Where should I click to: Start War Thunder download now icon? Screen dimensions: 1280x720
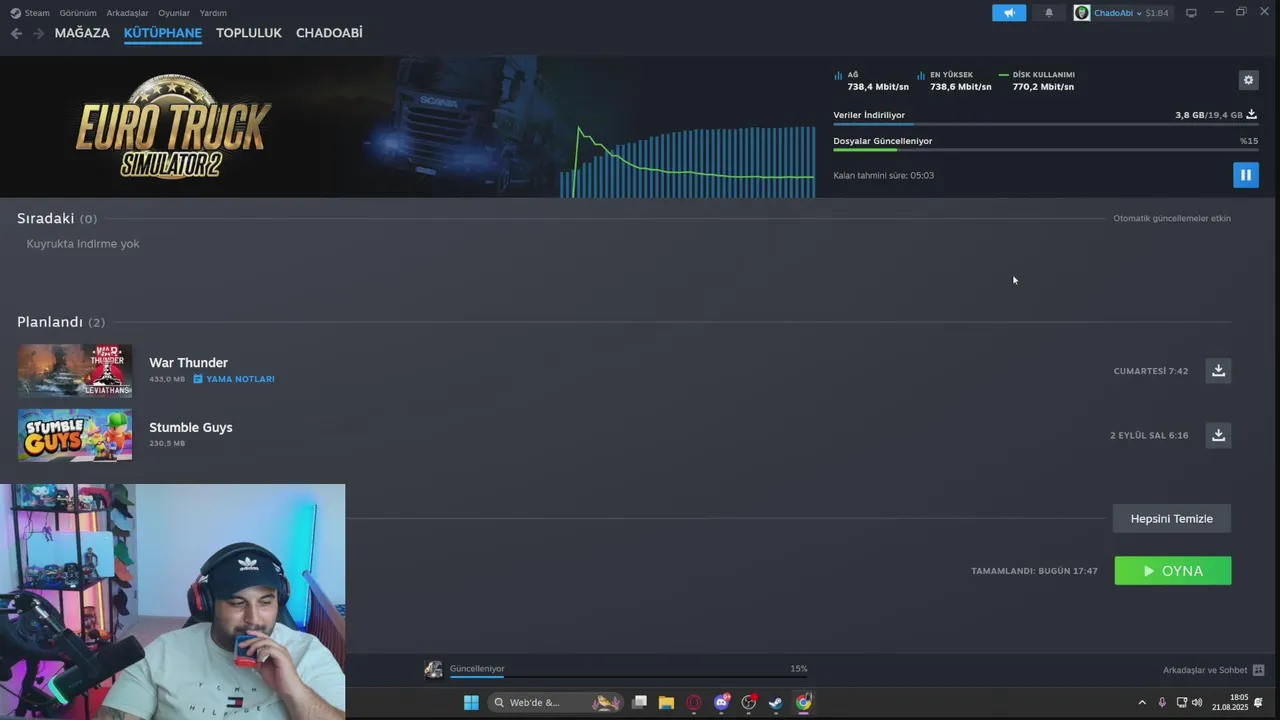point(1218,371)
